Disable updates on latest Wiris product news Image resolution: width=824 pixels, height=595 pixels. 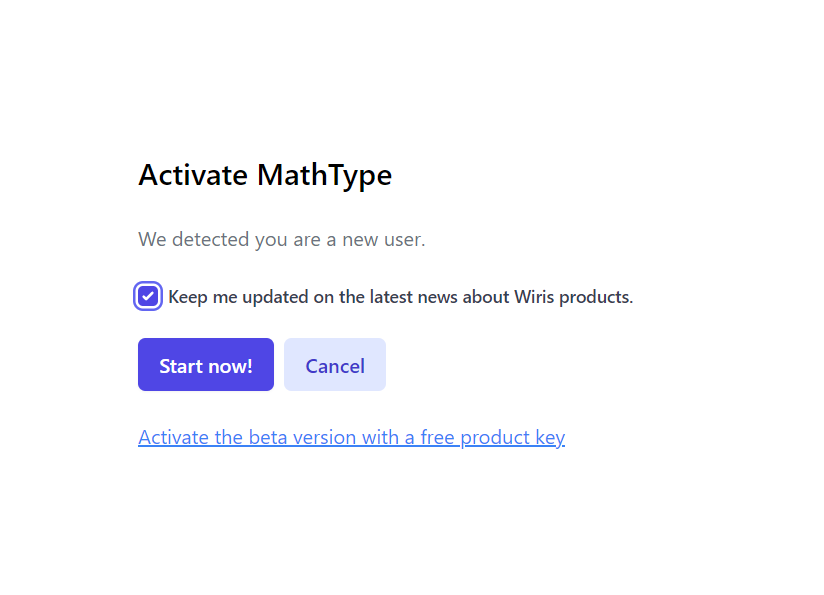point(148,296)
